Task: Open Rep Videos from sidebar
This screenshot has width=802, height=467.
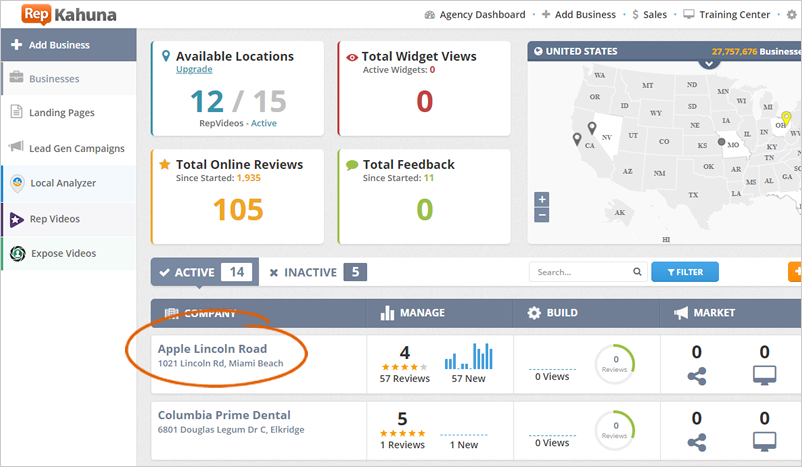Action: [55, 219]
